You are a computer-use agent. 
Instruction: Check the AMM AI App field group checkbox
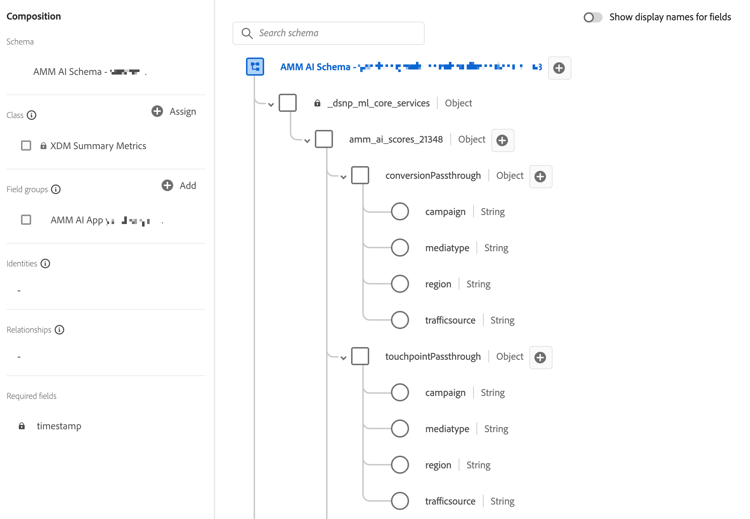[x=26, y=220]
